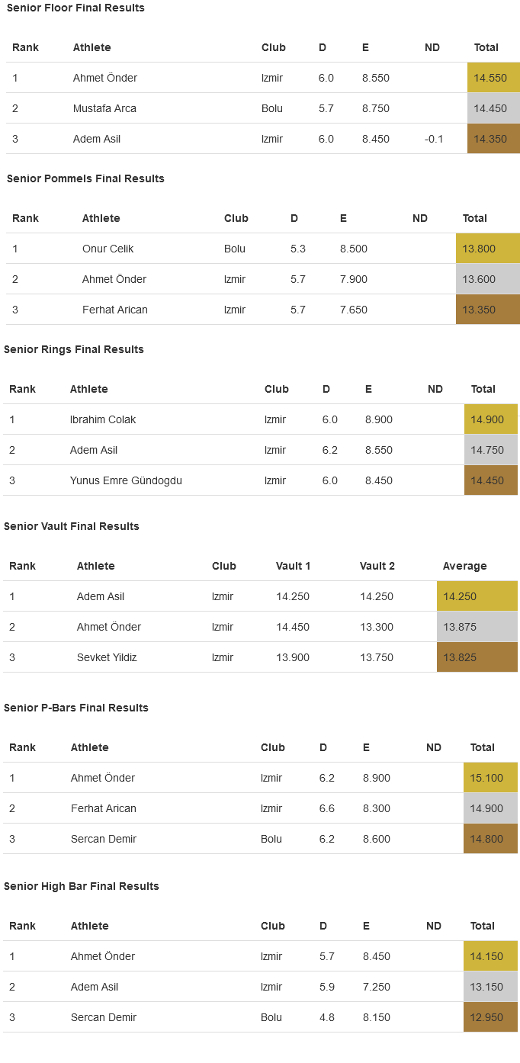Select Ferhat Arican in Pommels results

[115, 310]
